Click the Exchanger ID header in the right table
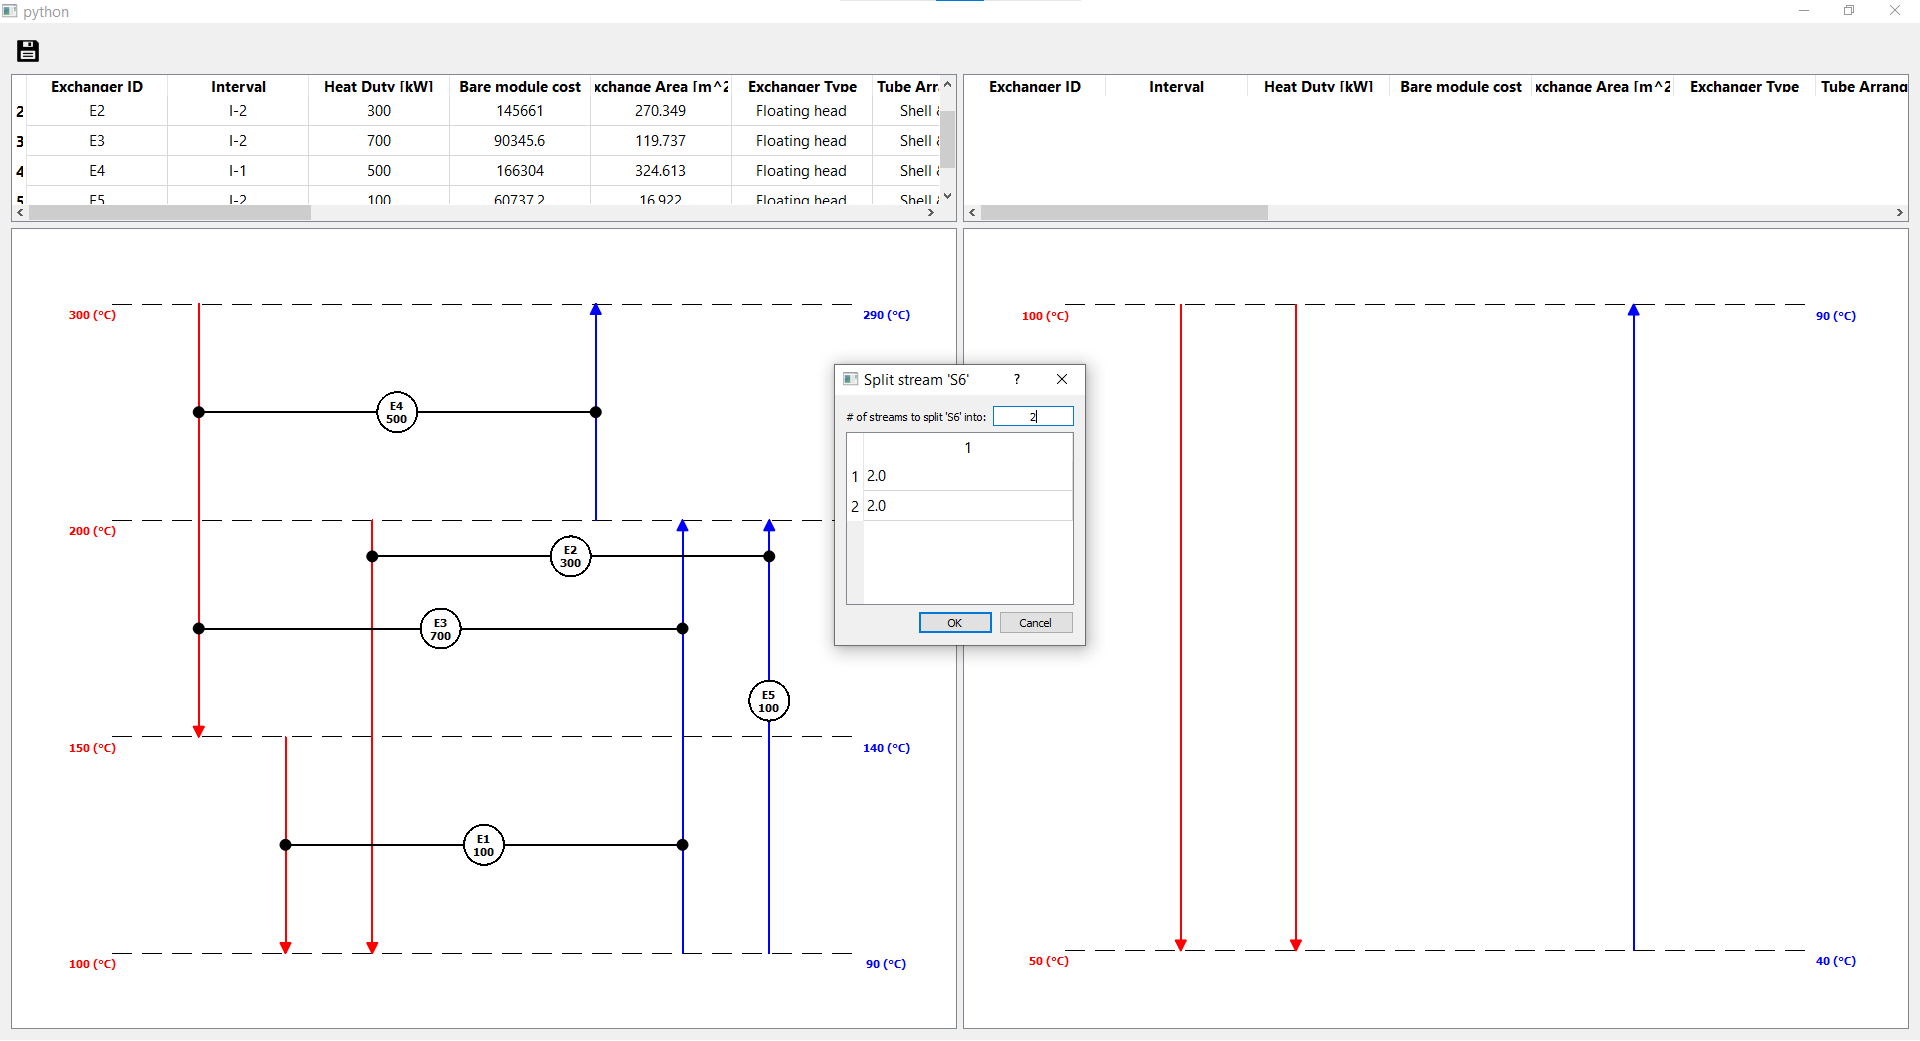1920x1041 pixels. (x=1035, y=87)
